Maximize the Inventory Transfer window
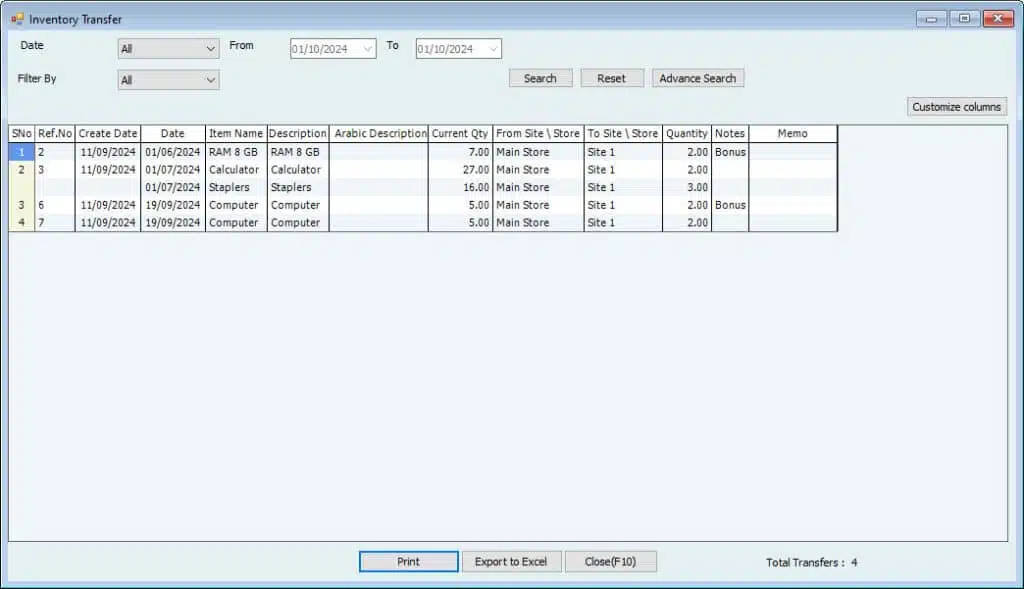The image size is (1024, 589). [x=964, y=19]
